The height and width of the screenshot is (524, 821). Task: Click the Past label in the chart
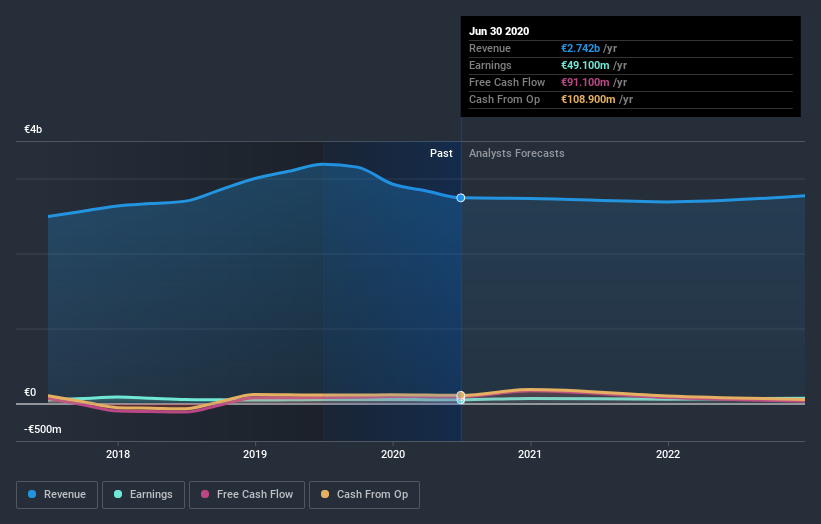[x=441, y=153]
